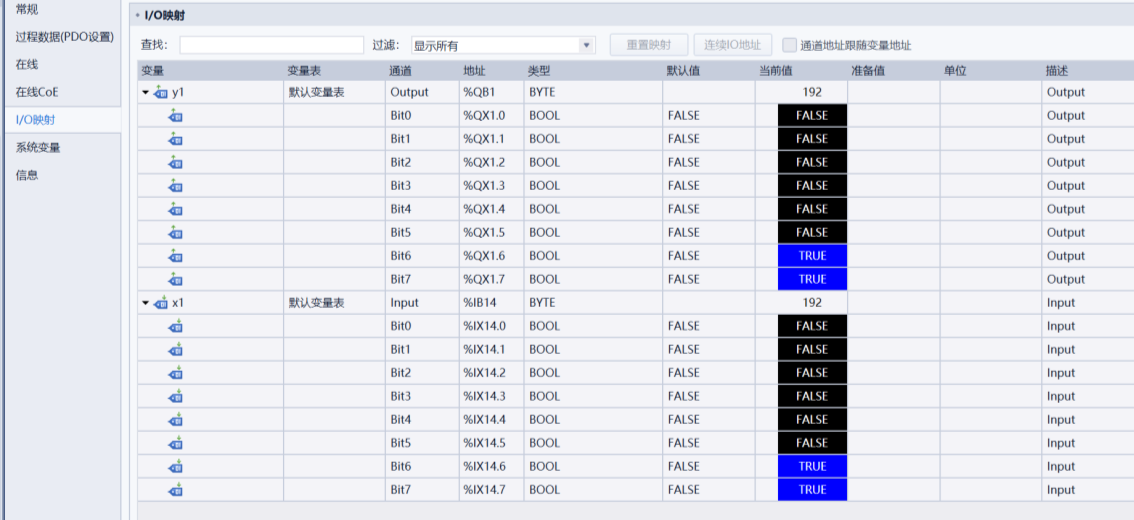Click the variable icon in the %QX1.7 row
Viewport: 1134px width, 520px height.
(x=176, y=280)
